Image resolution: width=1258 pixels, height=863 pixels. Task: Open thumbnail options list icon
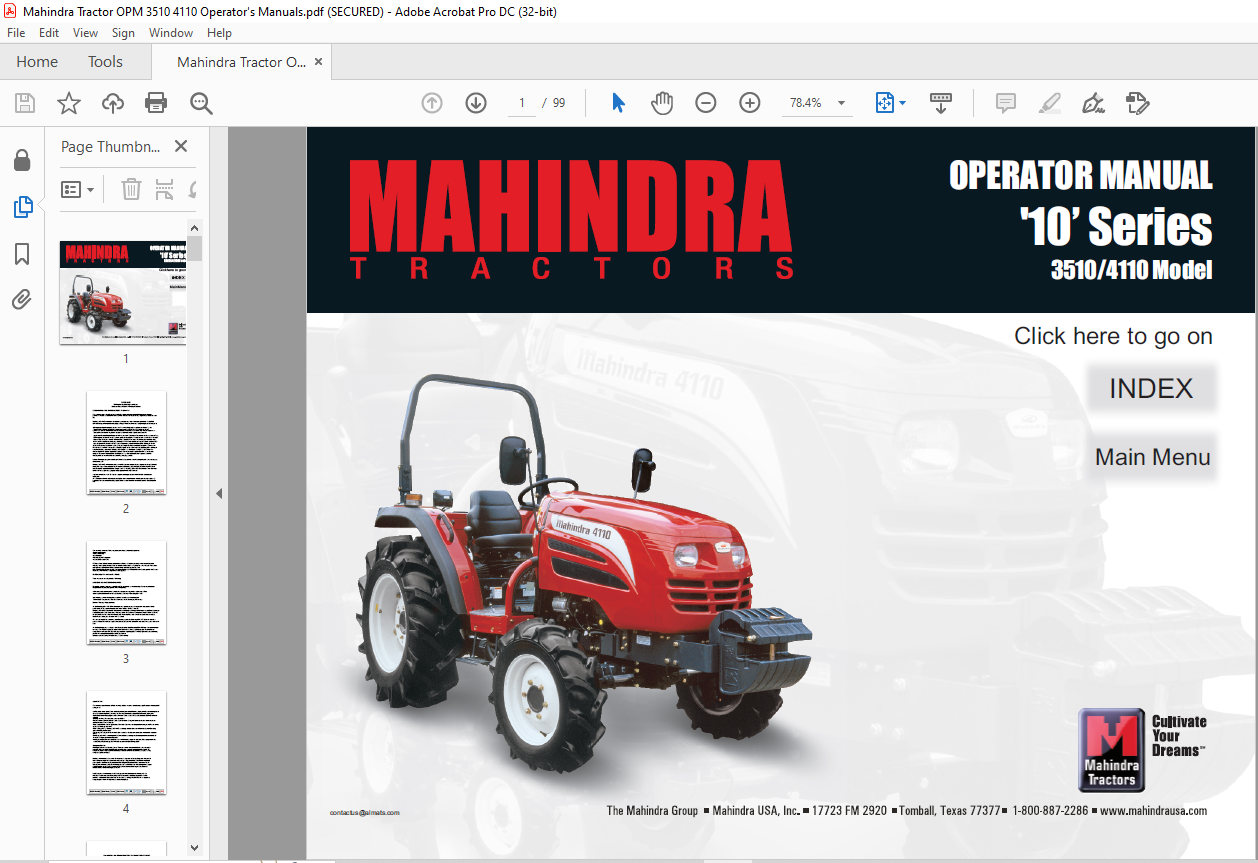(77, 189)
